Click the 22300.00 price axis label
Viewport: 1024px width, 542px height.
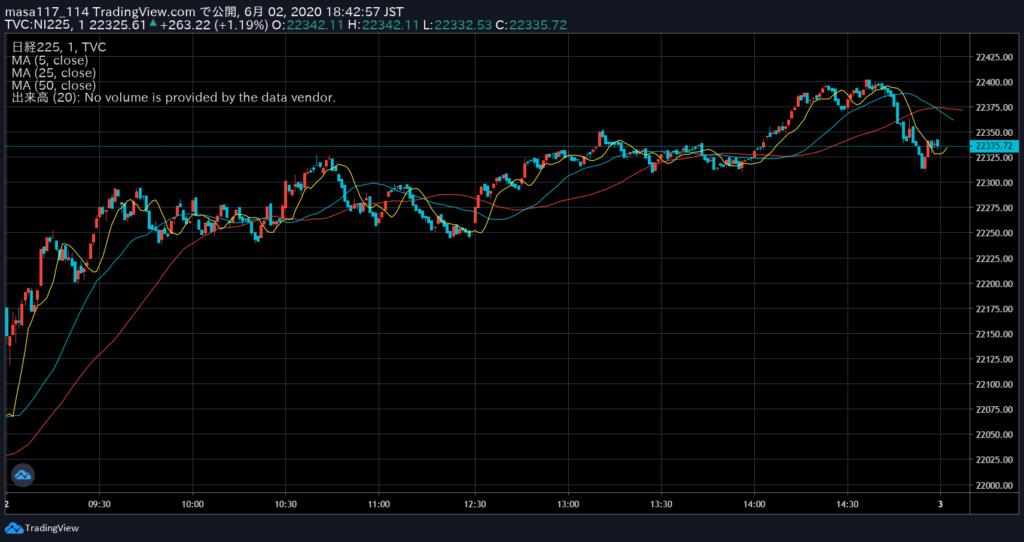point(994,183)
